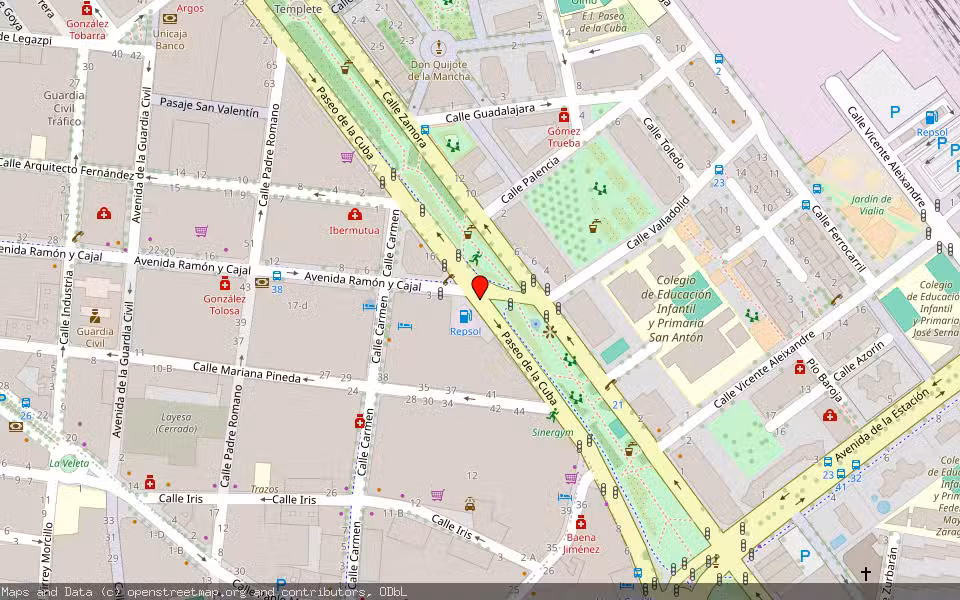Select the playground icon near Calle Guadalajara
960x600 pixels.
453,145
